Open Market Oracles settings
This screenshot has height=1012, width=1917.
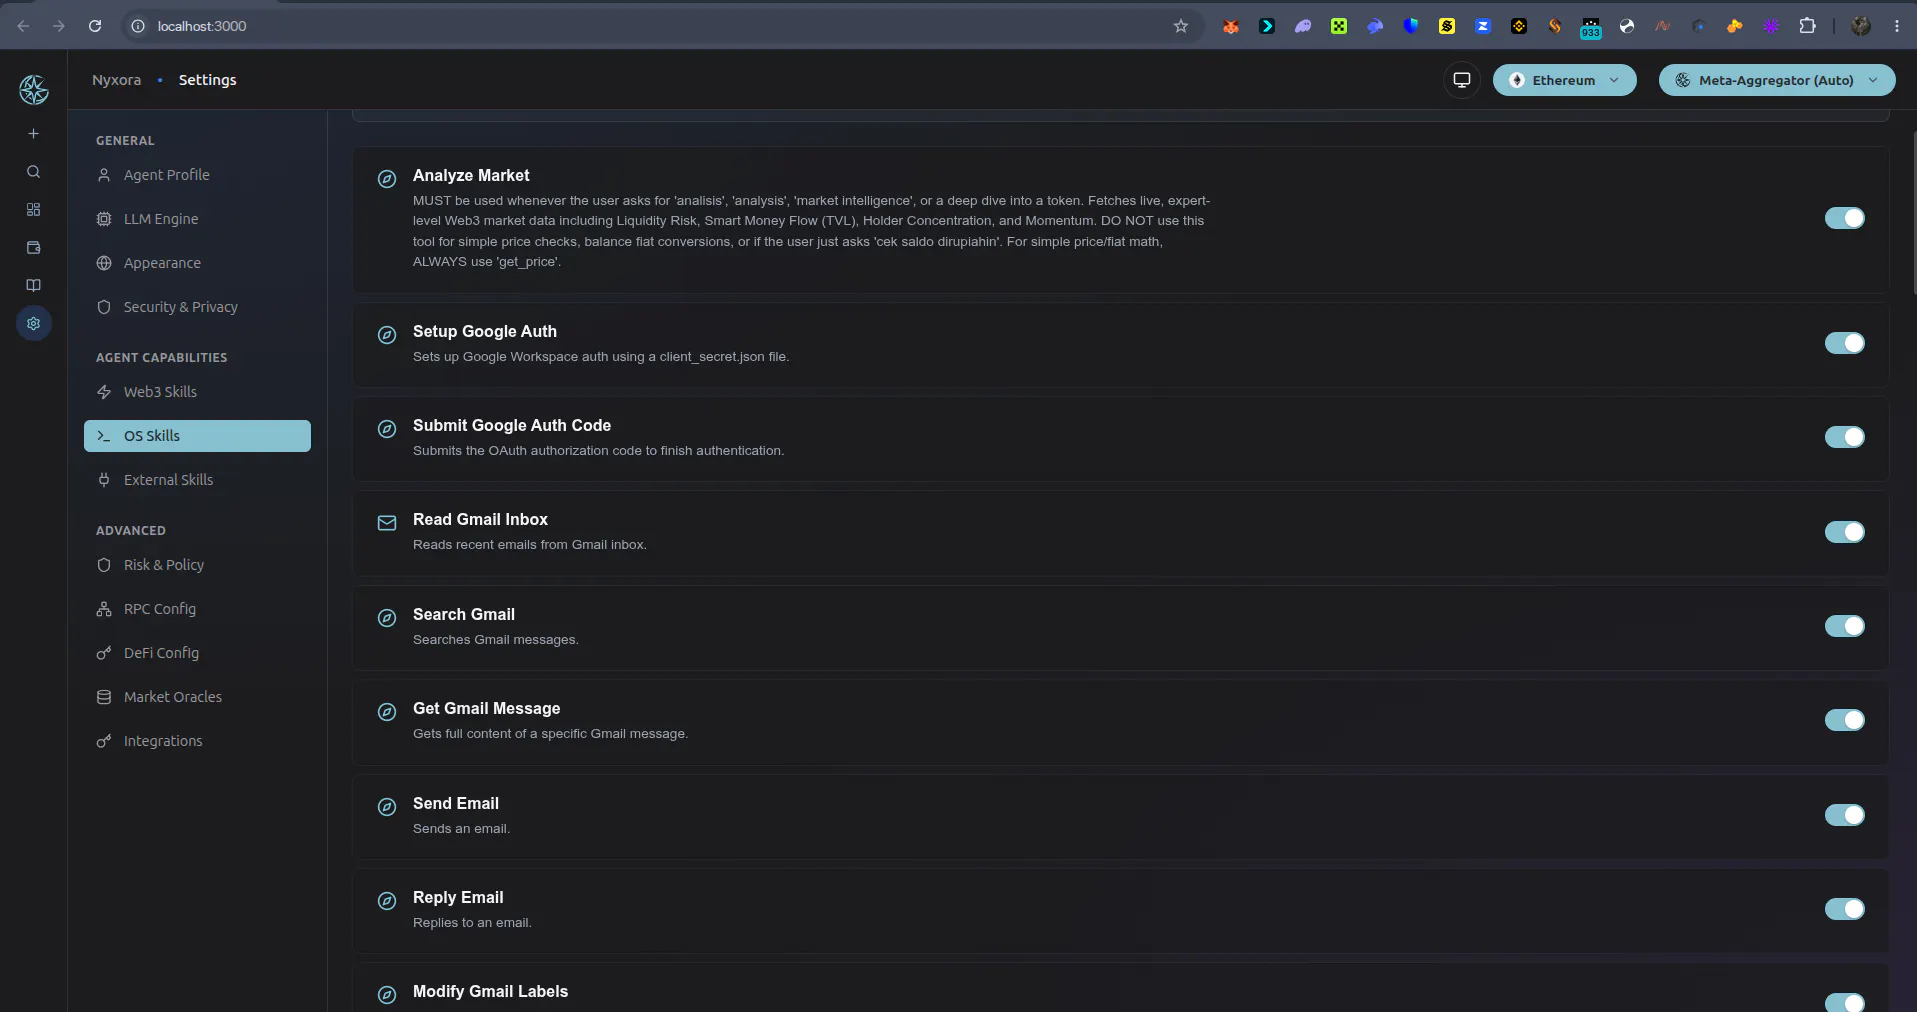[x=197, y=697]
